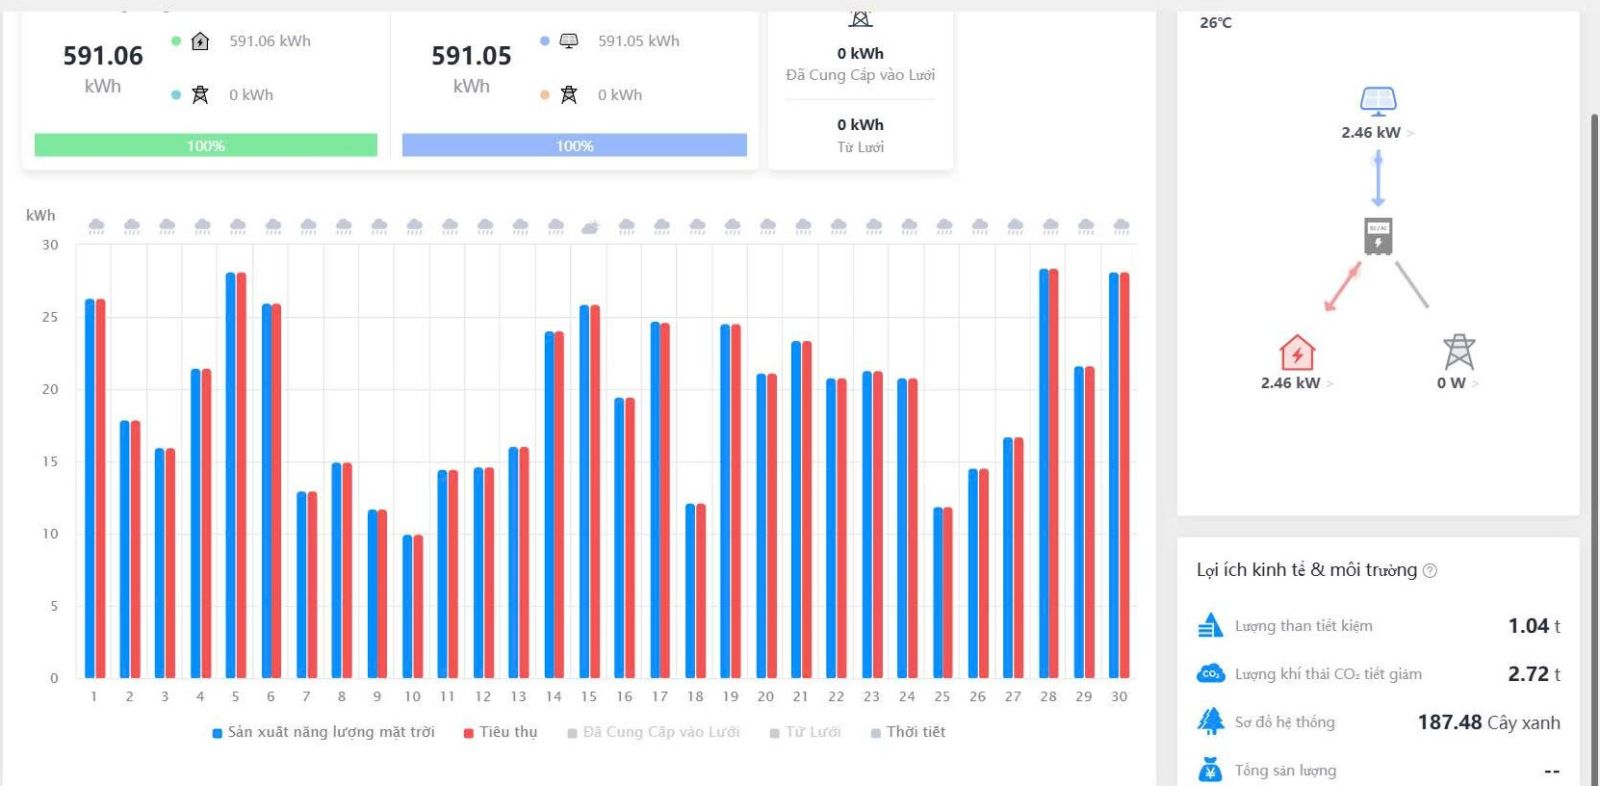Click the rain weather icon above day 1
Screen dimensions: 1600x786
click(x=96, y=227)
